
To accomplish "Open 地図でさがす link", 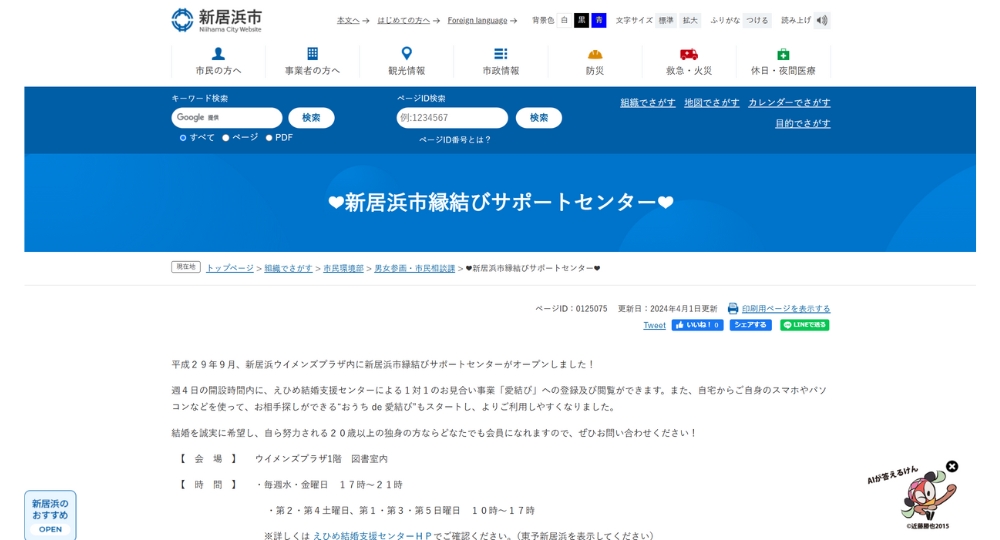I will [712, 103].
